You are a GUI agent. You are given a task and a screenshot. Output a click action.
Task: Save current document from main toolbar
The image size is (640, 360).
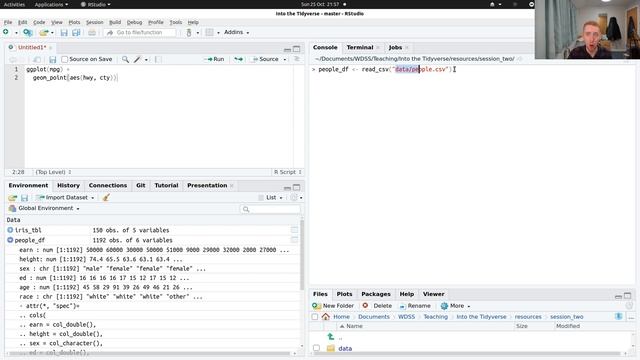click(x=64, y=32)
